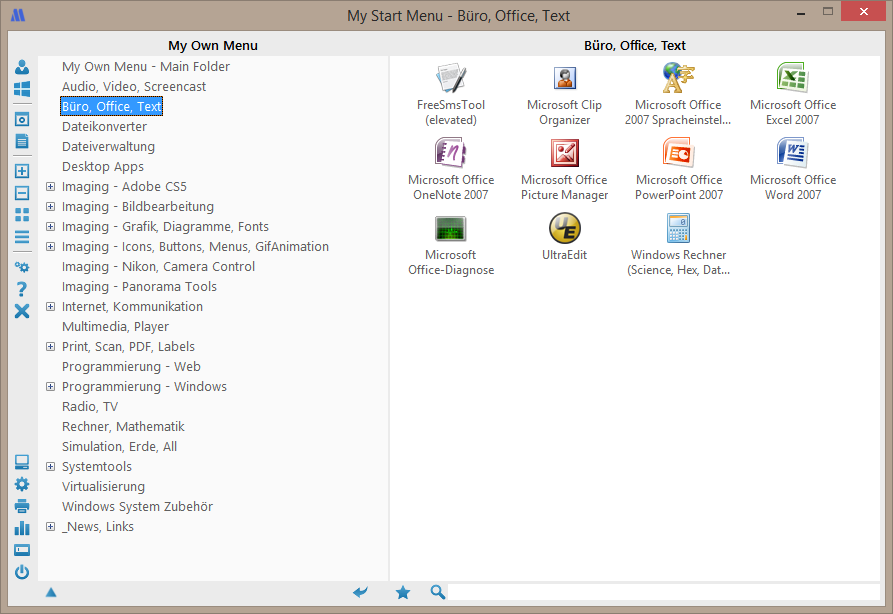Click the document page sidebar icon

(x=22, y=141)
